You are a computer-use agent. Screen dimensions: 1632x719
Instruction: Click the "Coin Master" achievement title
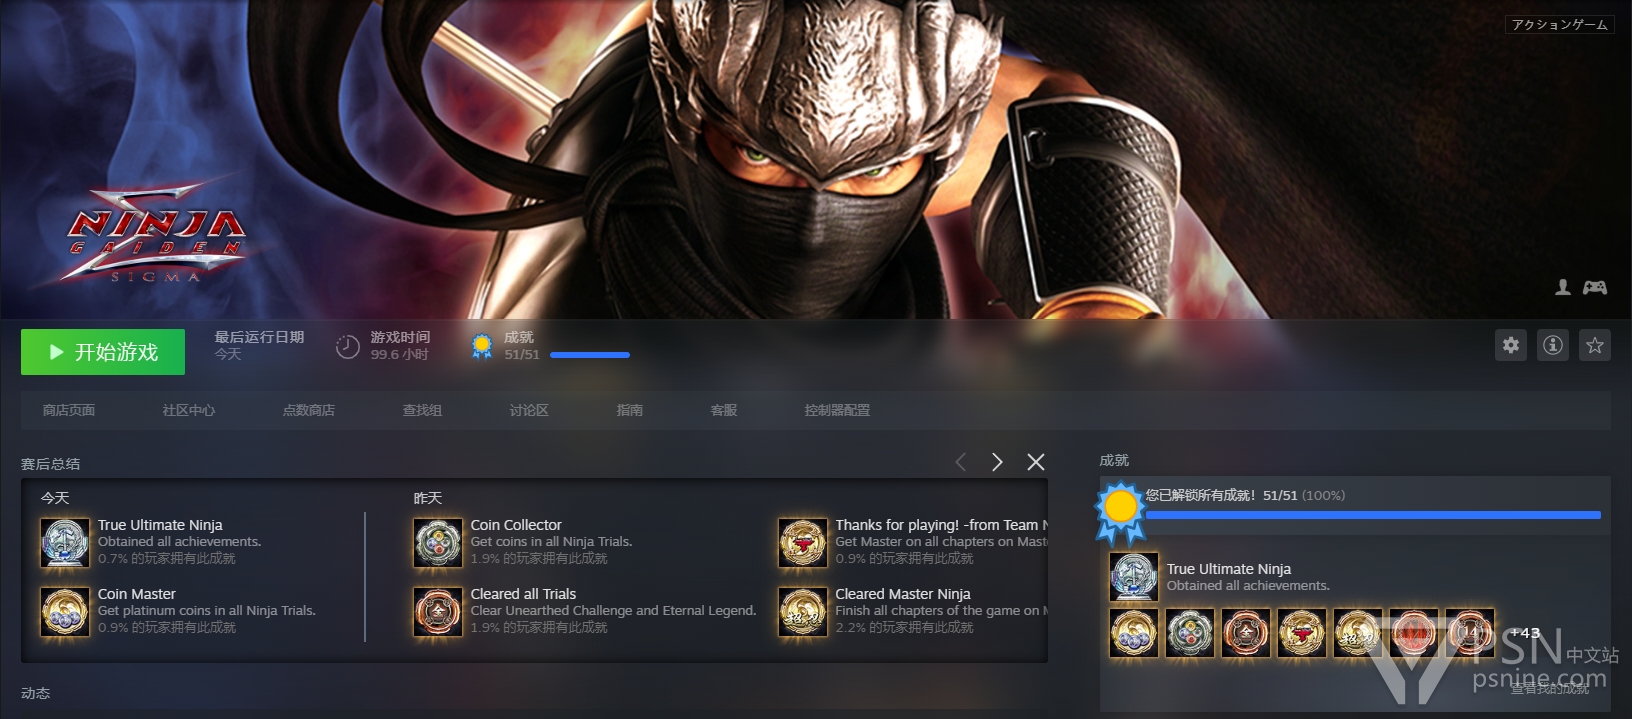137,594
